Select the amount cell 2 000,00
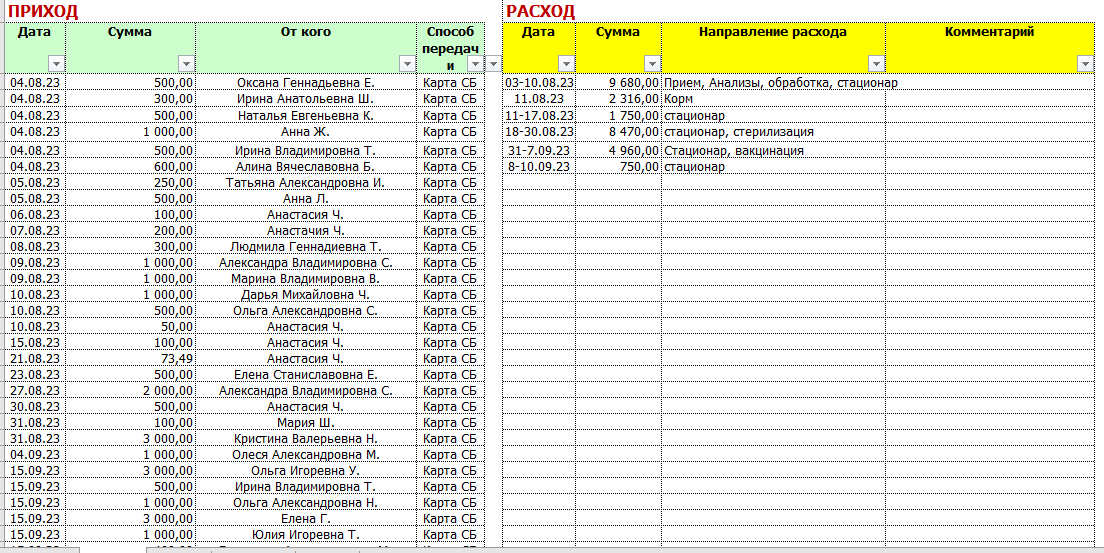1104x553 pixels. click(x=131, y=390)
